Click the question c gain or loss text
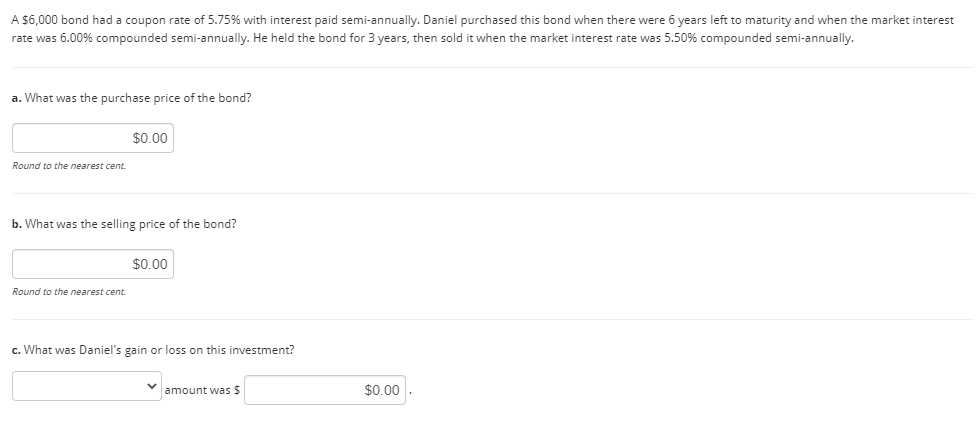 158,350
